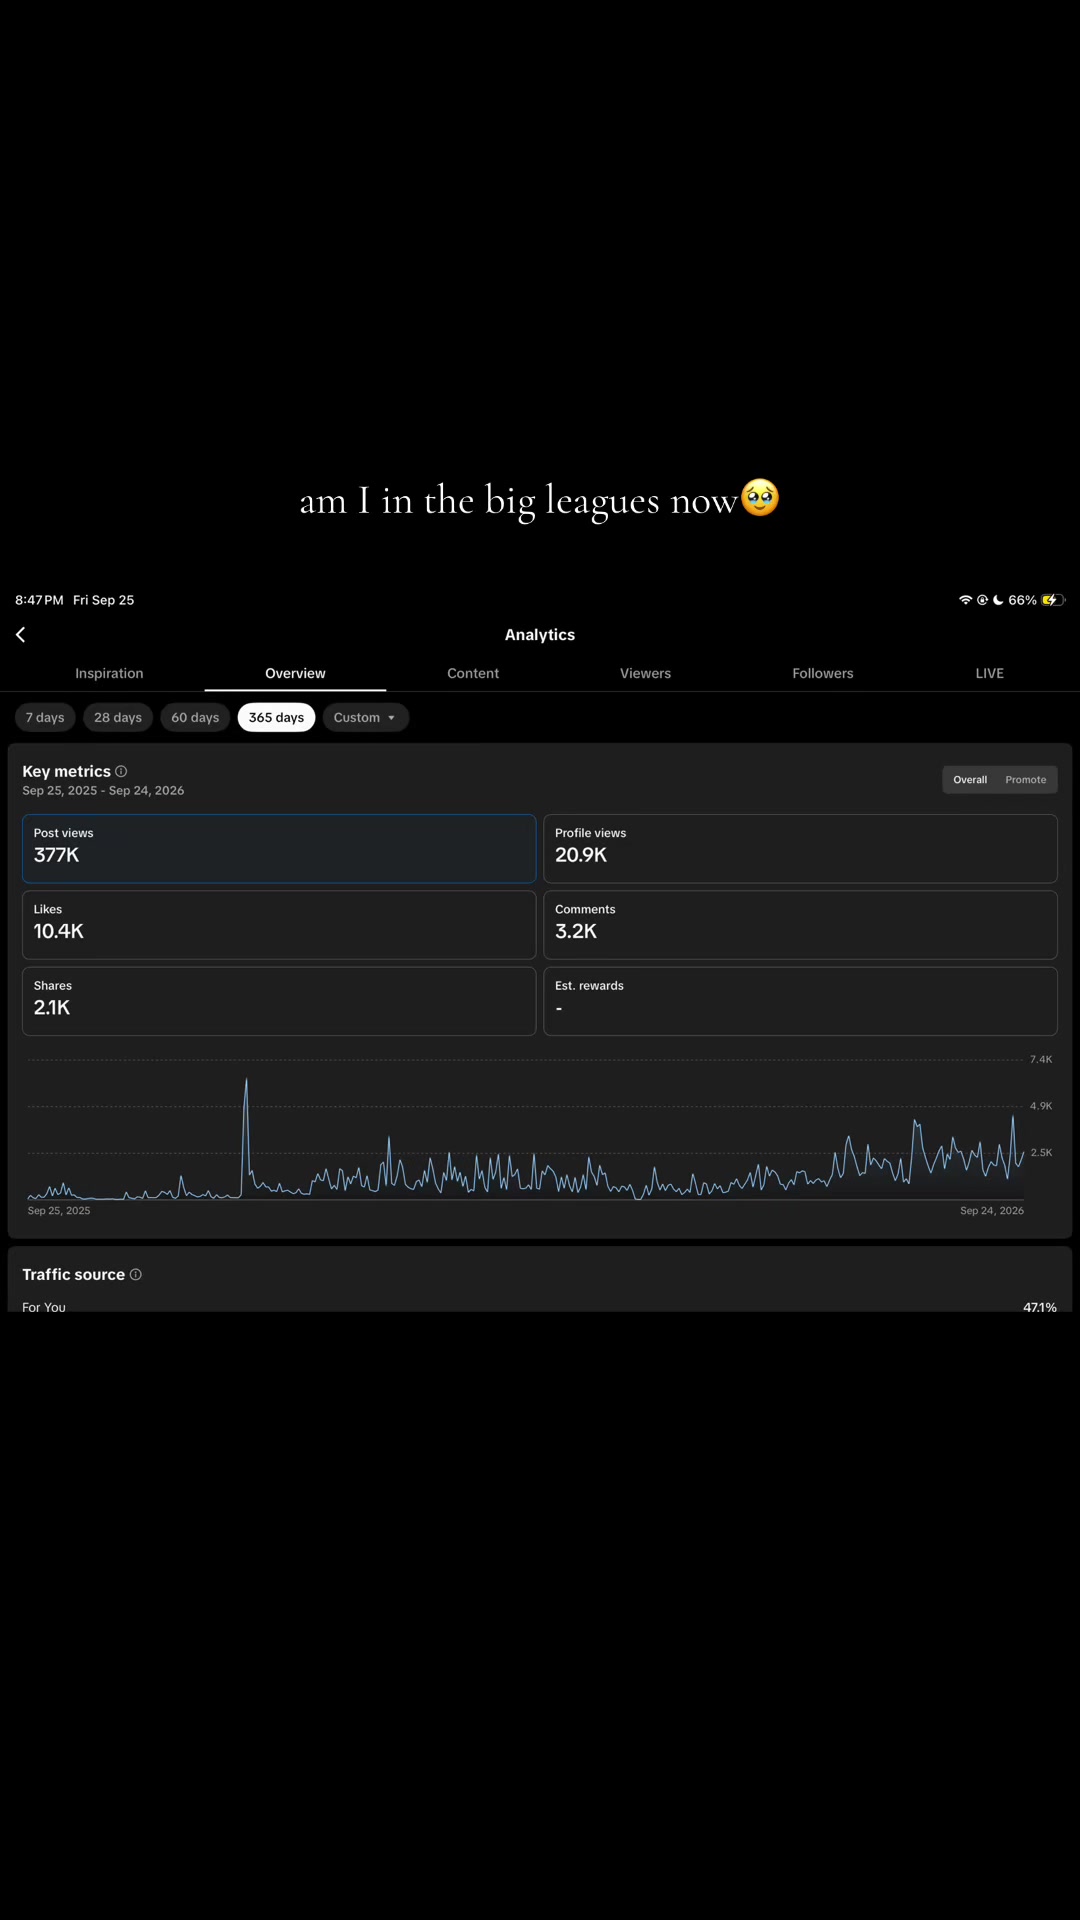Tap the Wi-Fi status icon

click(x=966, y=600)
